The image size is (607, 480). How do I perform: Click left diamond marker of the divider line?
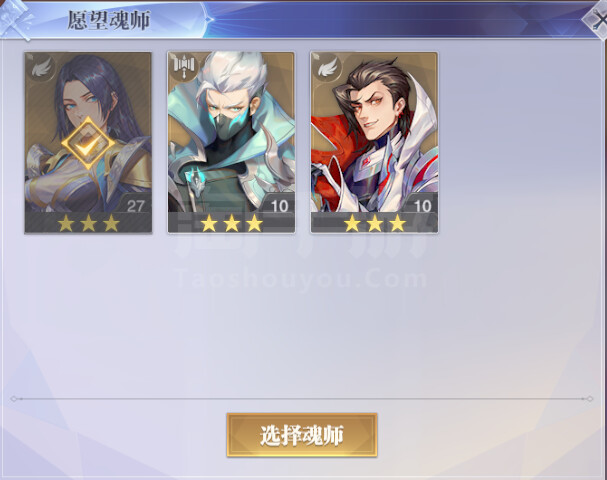[x=14, y=399]
